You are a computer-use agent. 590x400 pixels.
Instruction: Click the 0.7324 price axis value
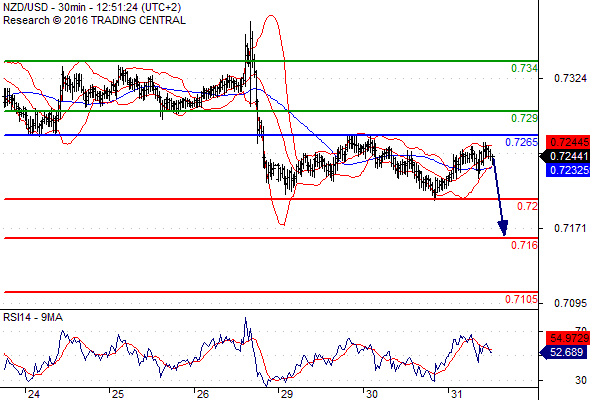[570, 78]
